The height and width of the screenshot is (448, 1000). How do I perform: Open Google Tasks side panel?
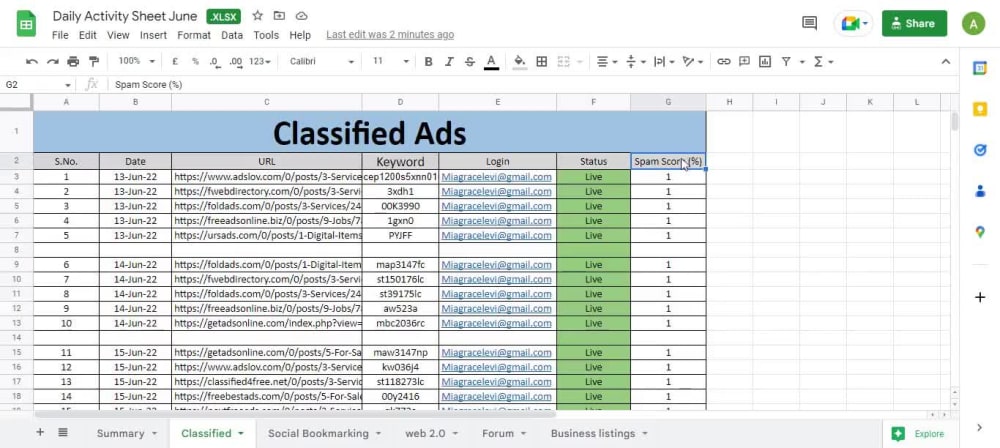[980, 150]
